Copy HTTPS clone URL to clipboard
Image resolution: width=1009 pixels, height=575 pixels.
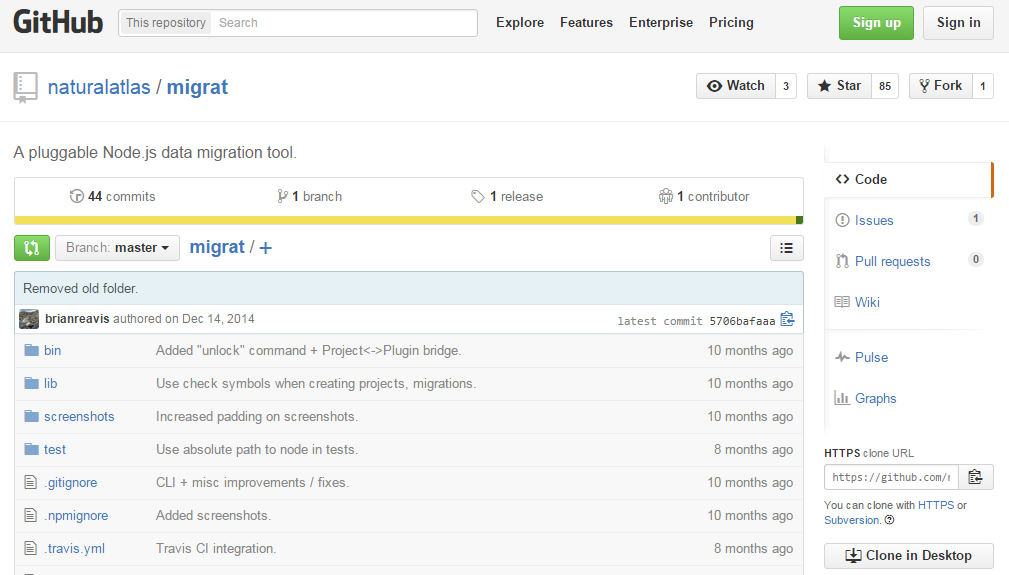(x=976, y=477)
